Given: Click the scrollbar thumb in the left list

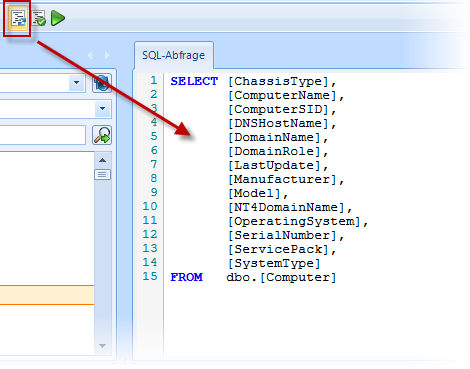Looking at the screenshot, I should click(102, 175).
